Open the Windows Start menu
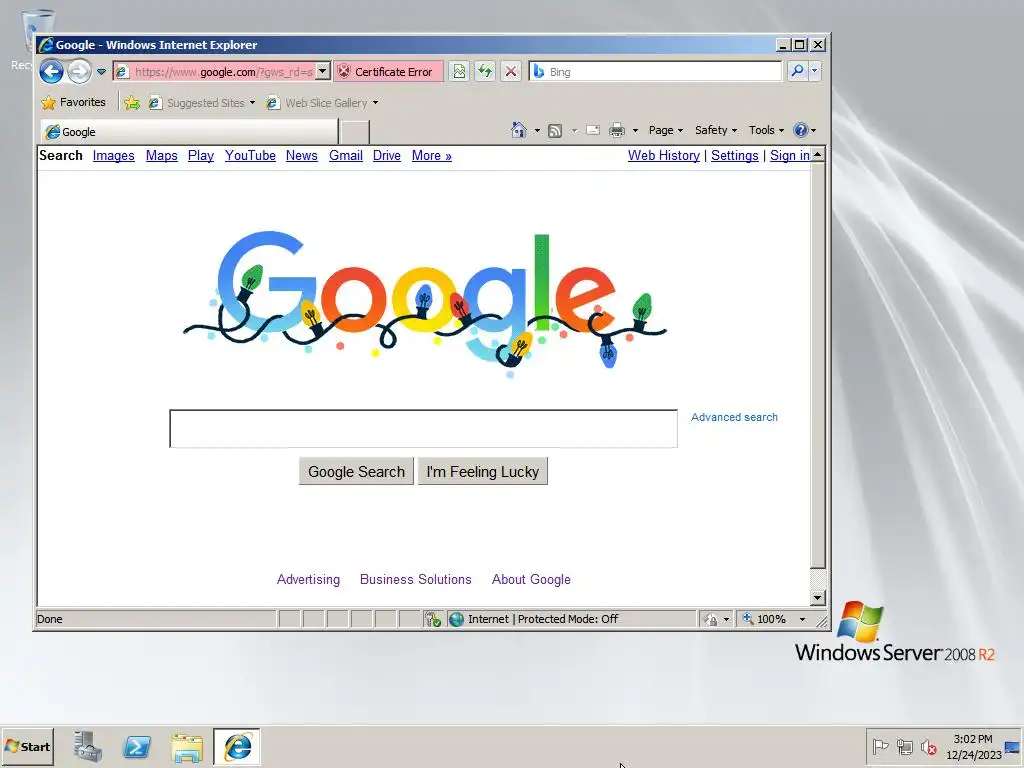This screenshot has height=768, width=1024. [27, 746]
